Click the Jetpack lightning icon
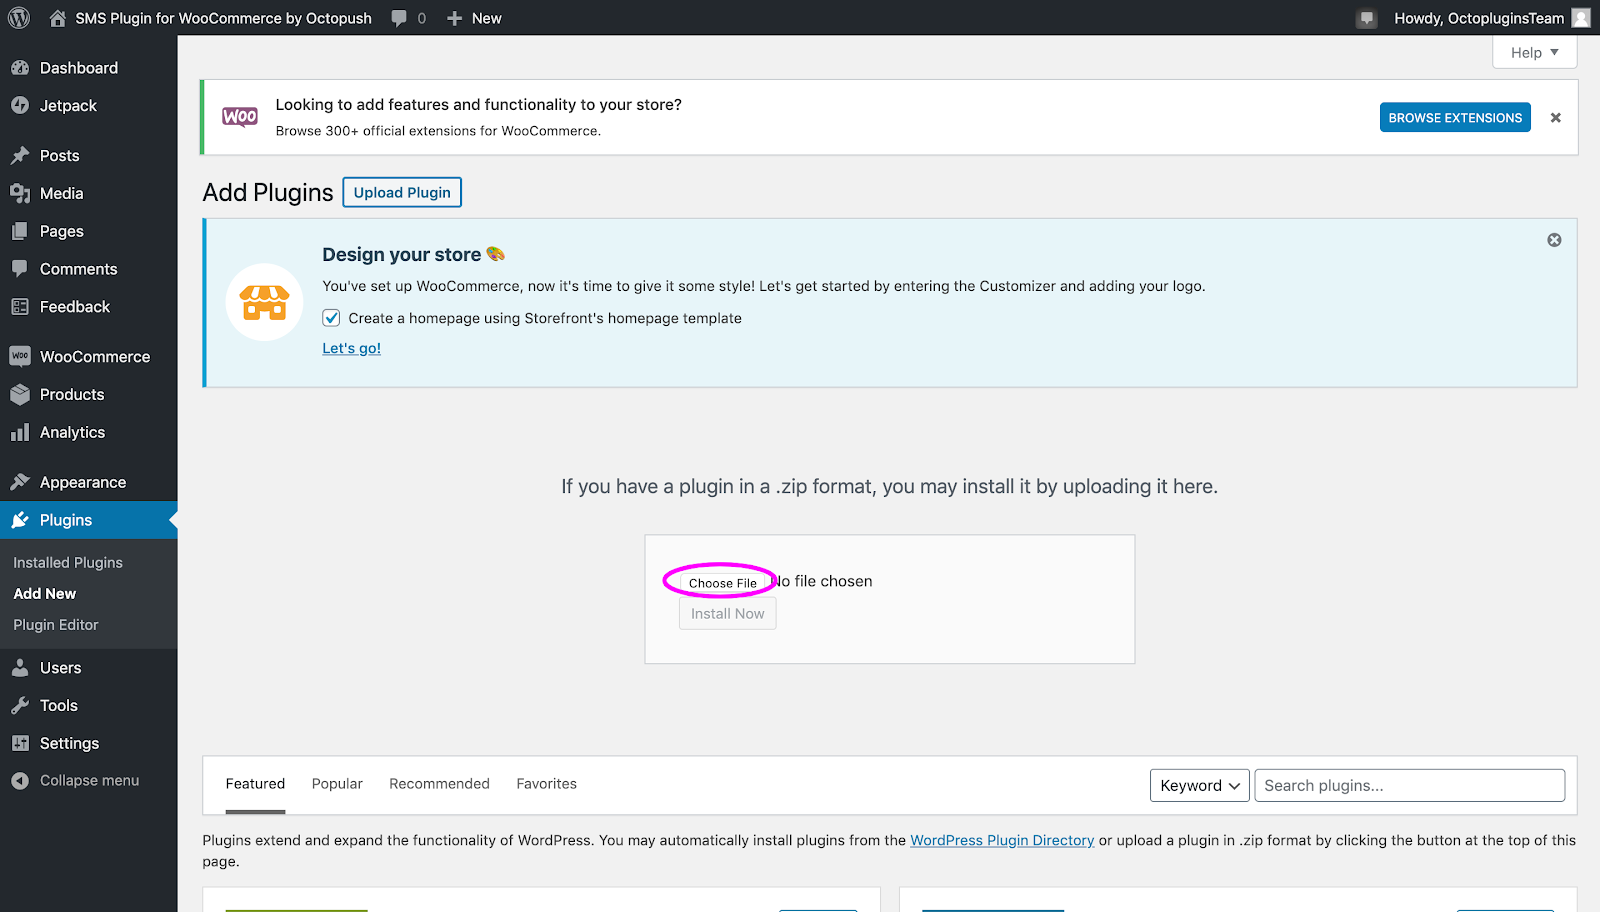 click(x=20, y=105)
